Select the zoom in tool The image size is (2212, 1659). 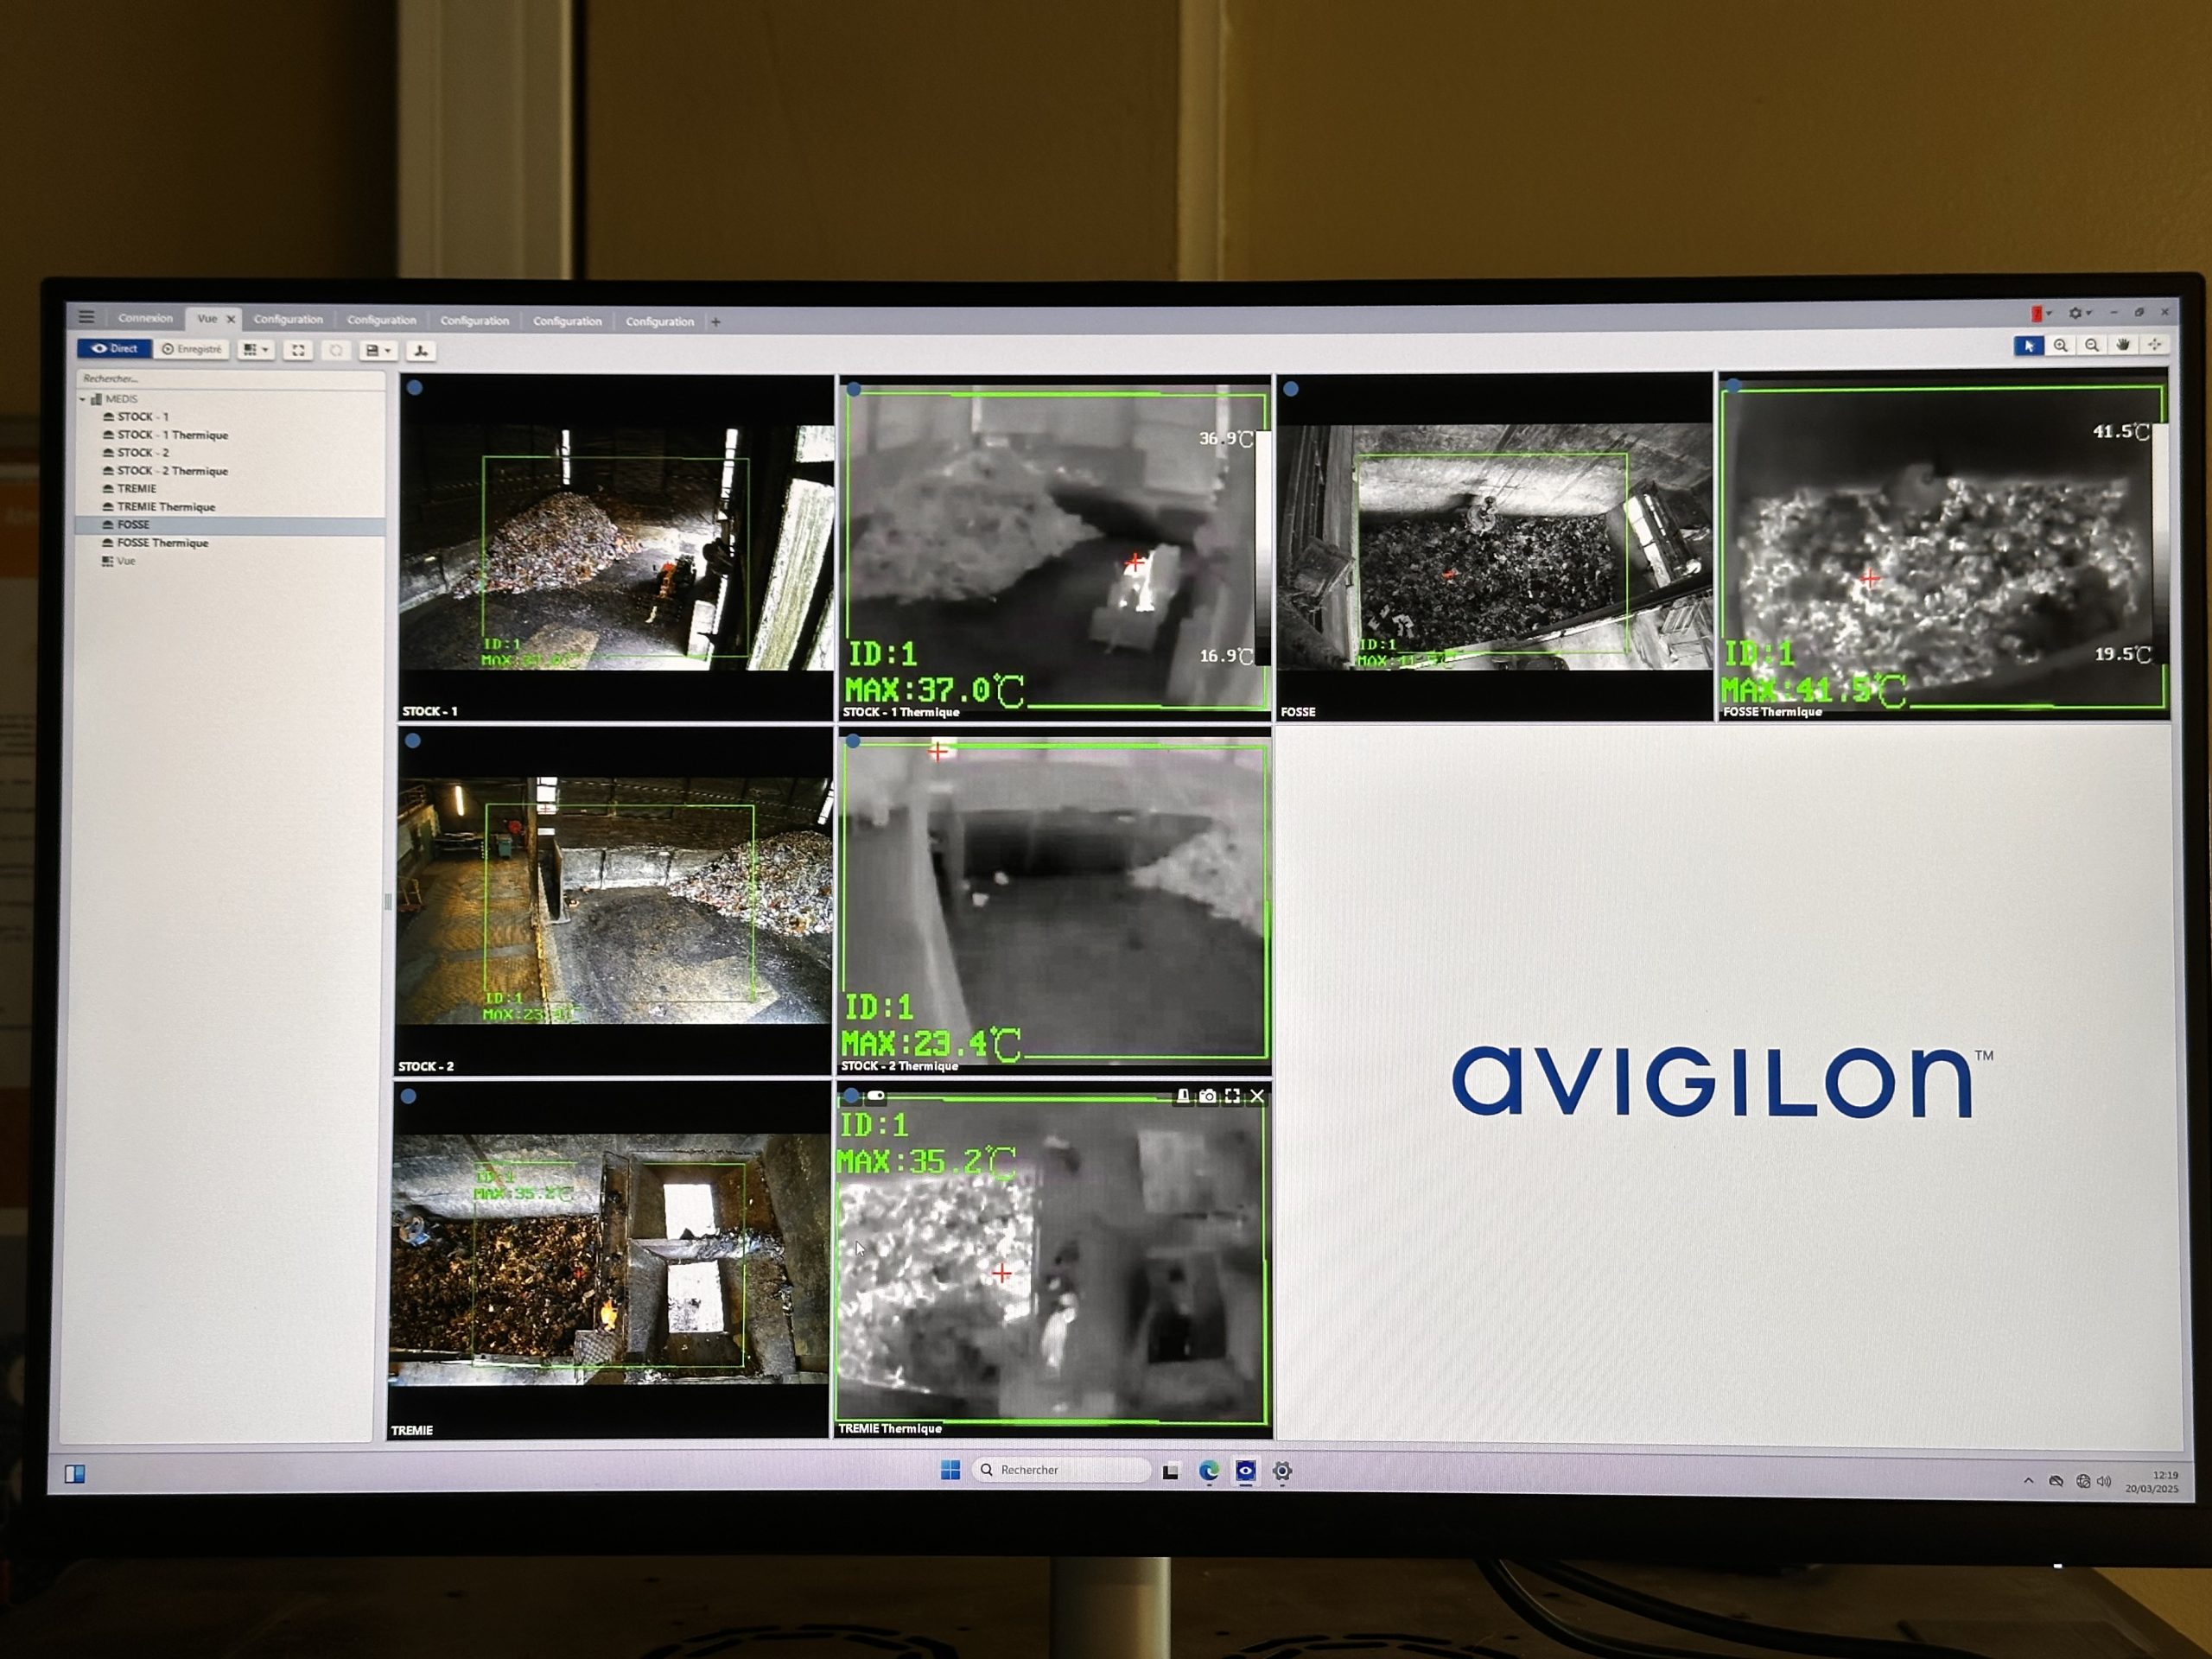click(x=2060, y=345)
